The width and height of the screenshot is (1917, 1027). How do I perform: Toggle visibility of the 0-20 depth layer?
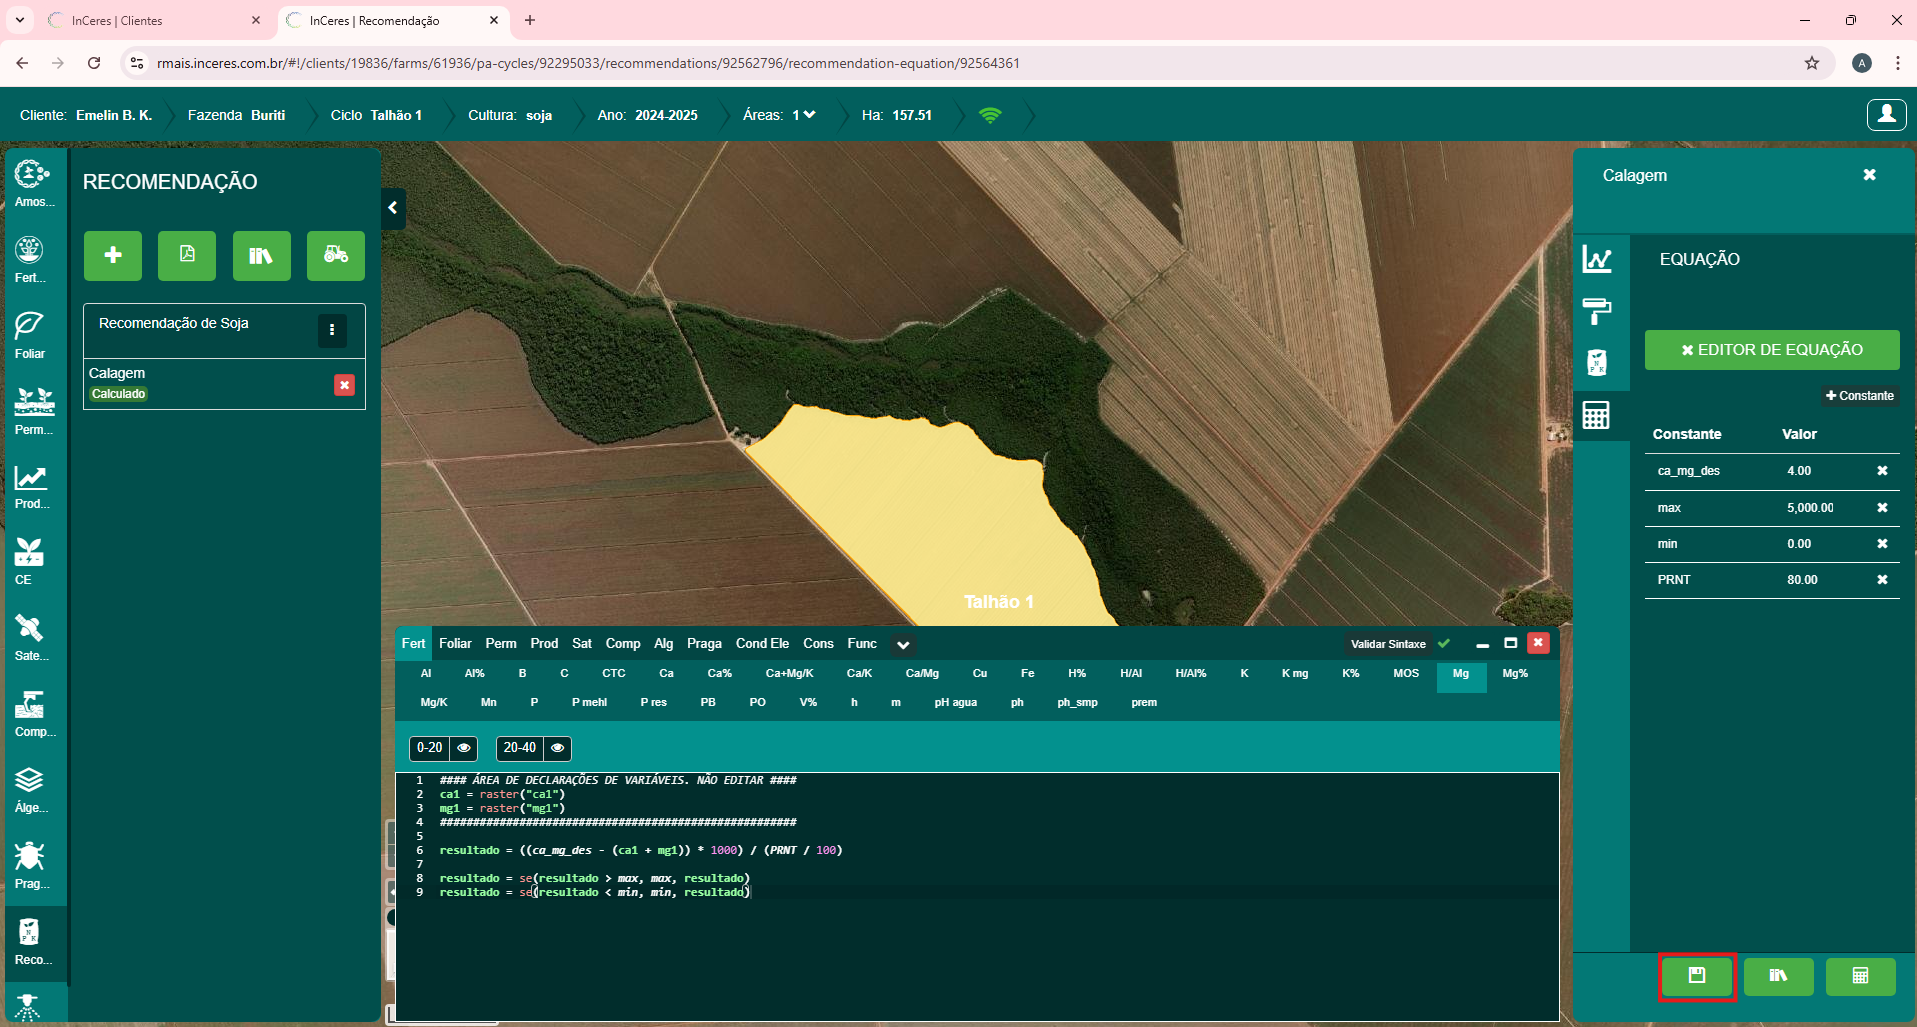tap(464, 748)
